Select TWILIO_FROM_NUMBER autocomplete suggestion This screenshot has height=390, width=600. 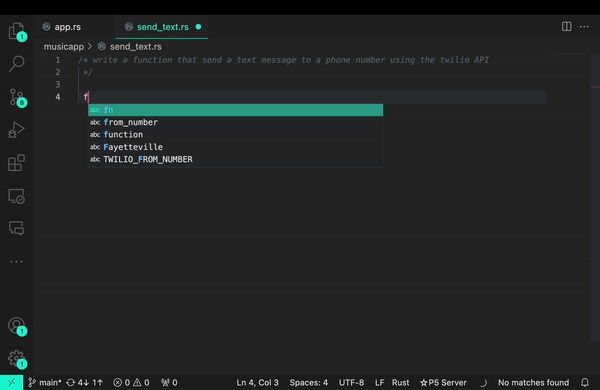click(x=235, y=159)
